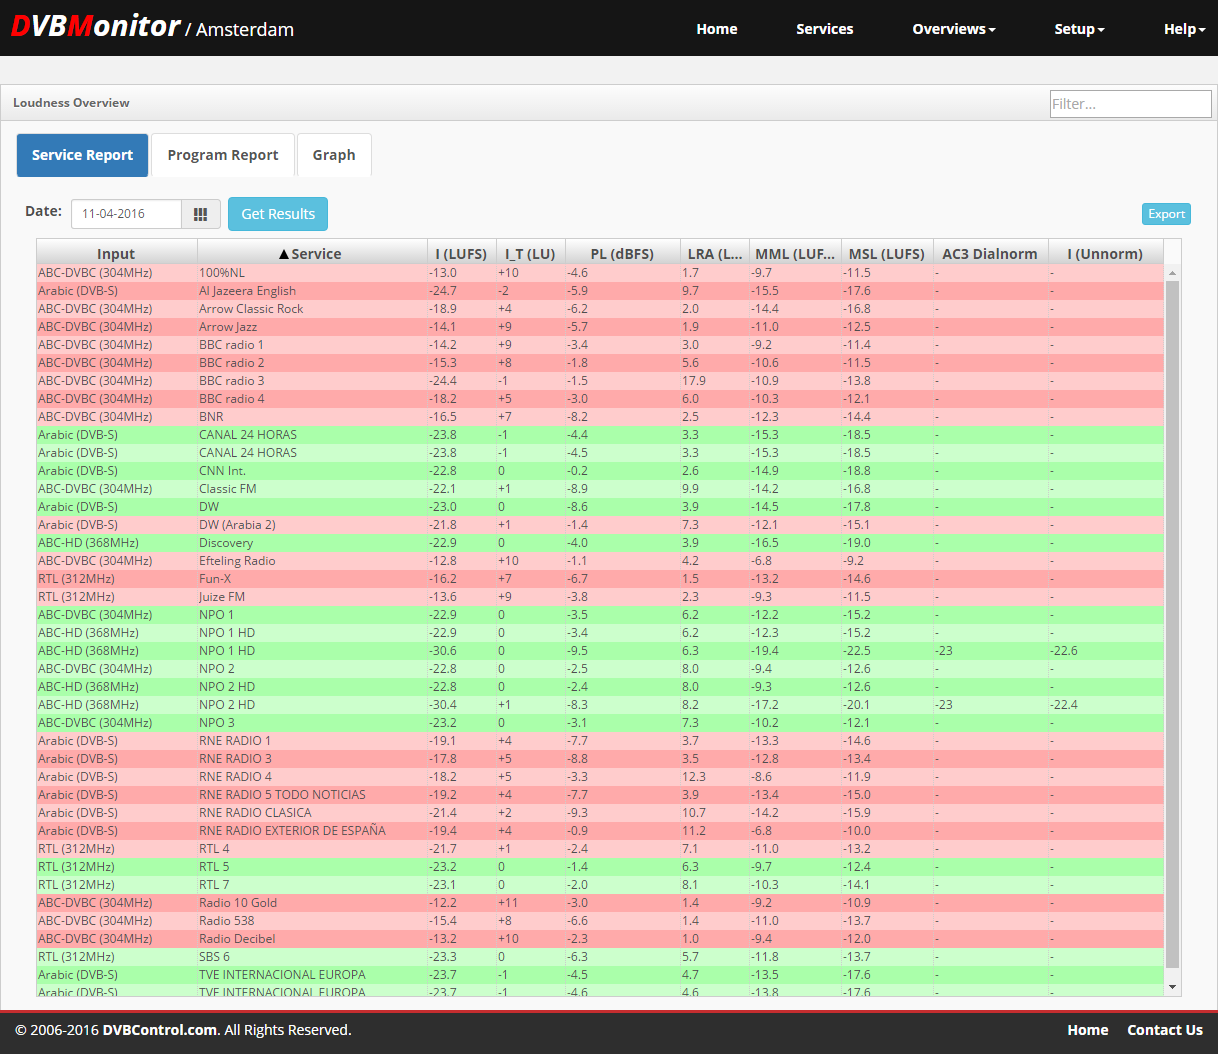This screenshot has height=1054, width=1218.
Task: Open Services in top navigation
Action: point(825,29)
